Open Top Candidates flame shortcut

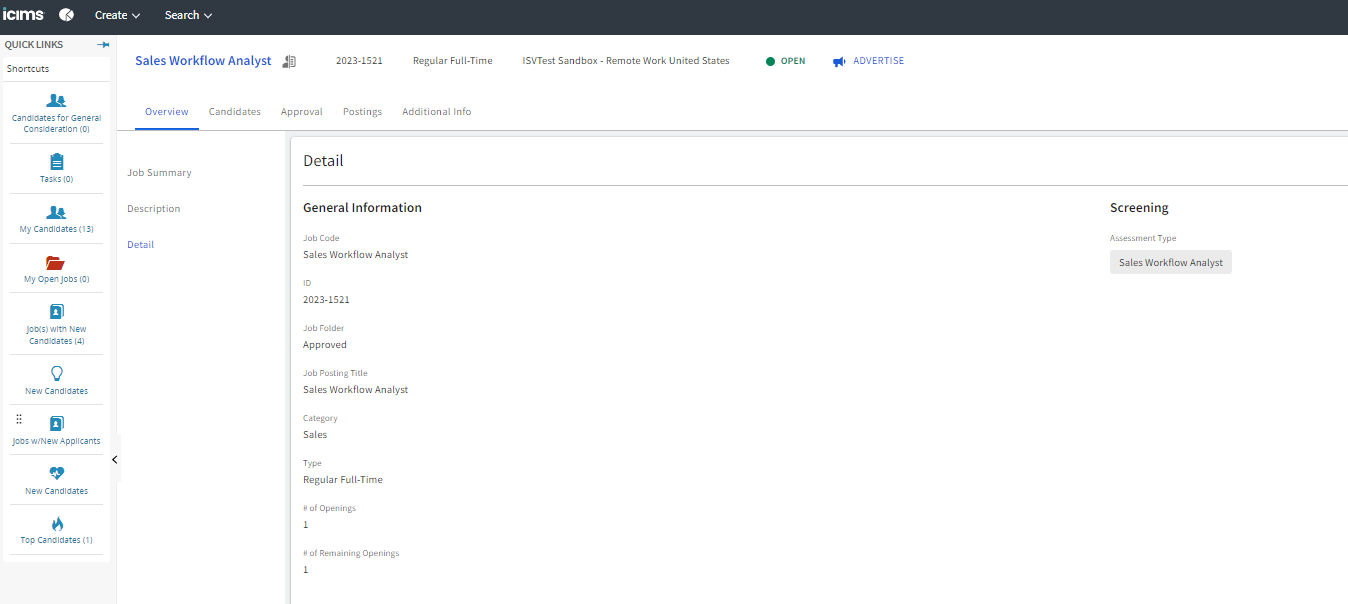(x=56, y=524)
